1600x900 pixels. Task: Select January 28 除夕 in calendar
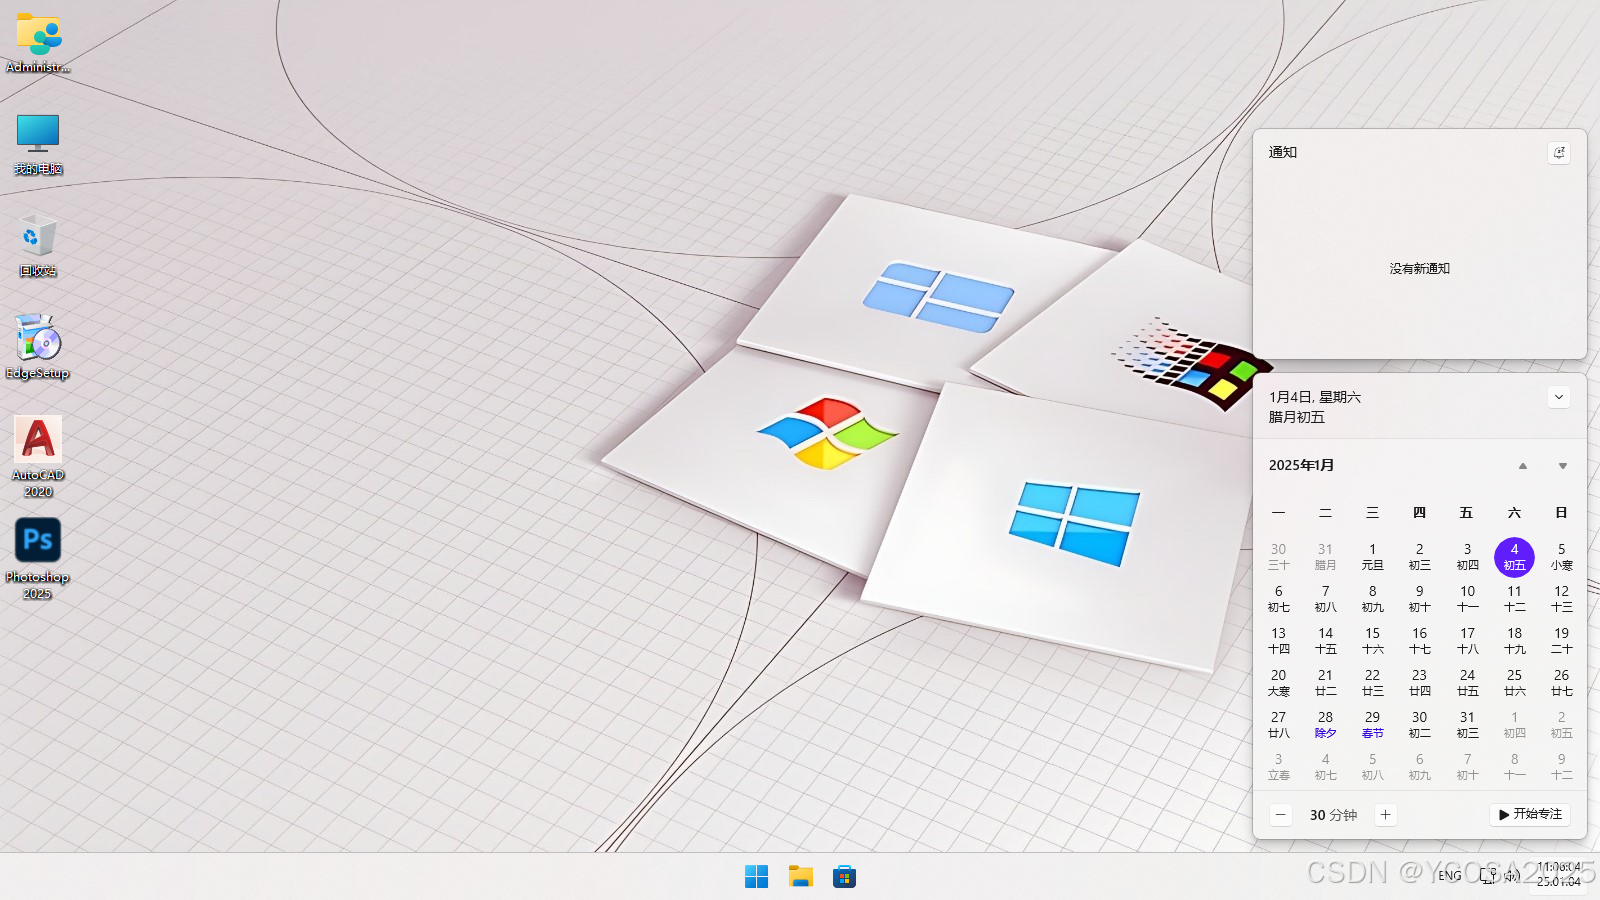[x=1326, y=725]
